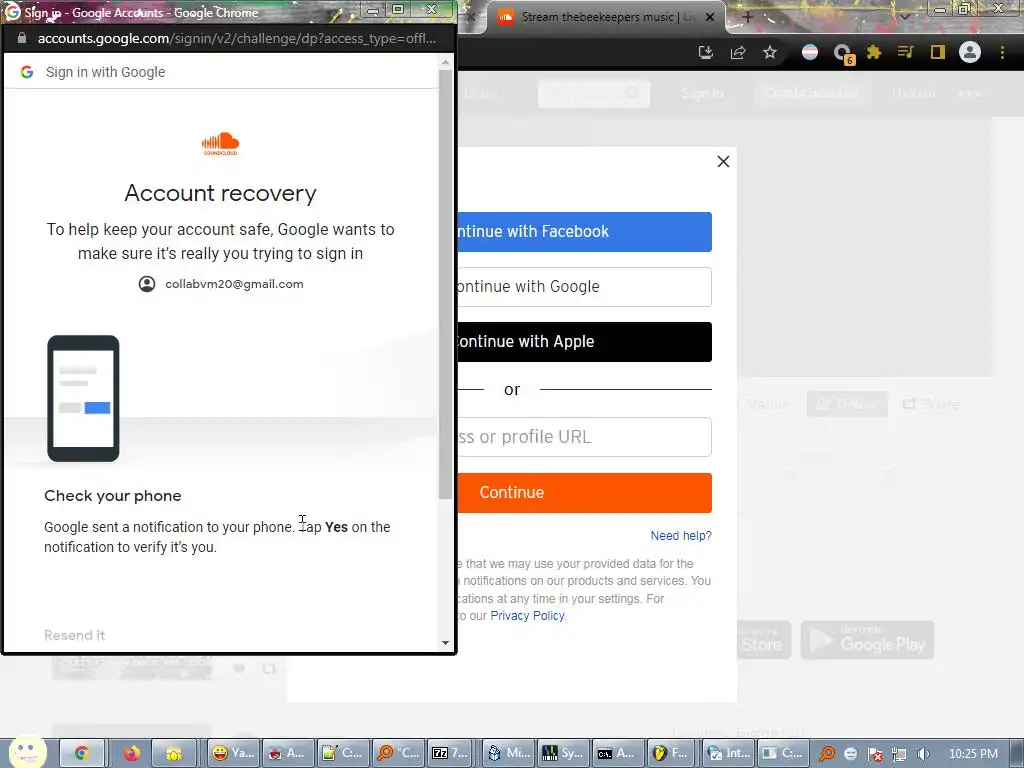
Task: Open Chrome from the taskbar
Action: (81, 754)
